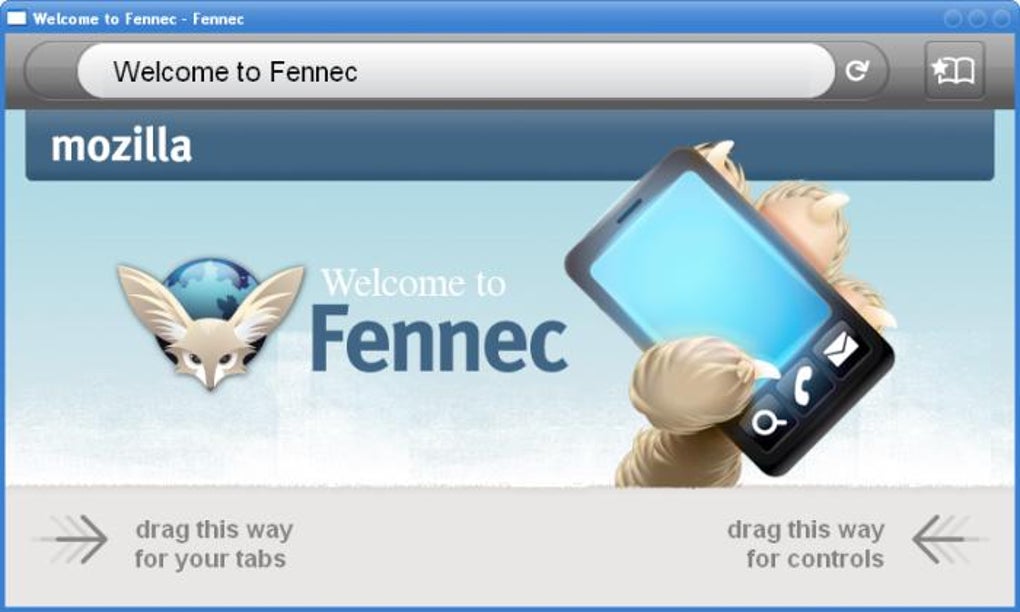
Task: Click the right-pointing arrow for tabs
Action: coord(73,539)
